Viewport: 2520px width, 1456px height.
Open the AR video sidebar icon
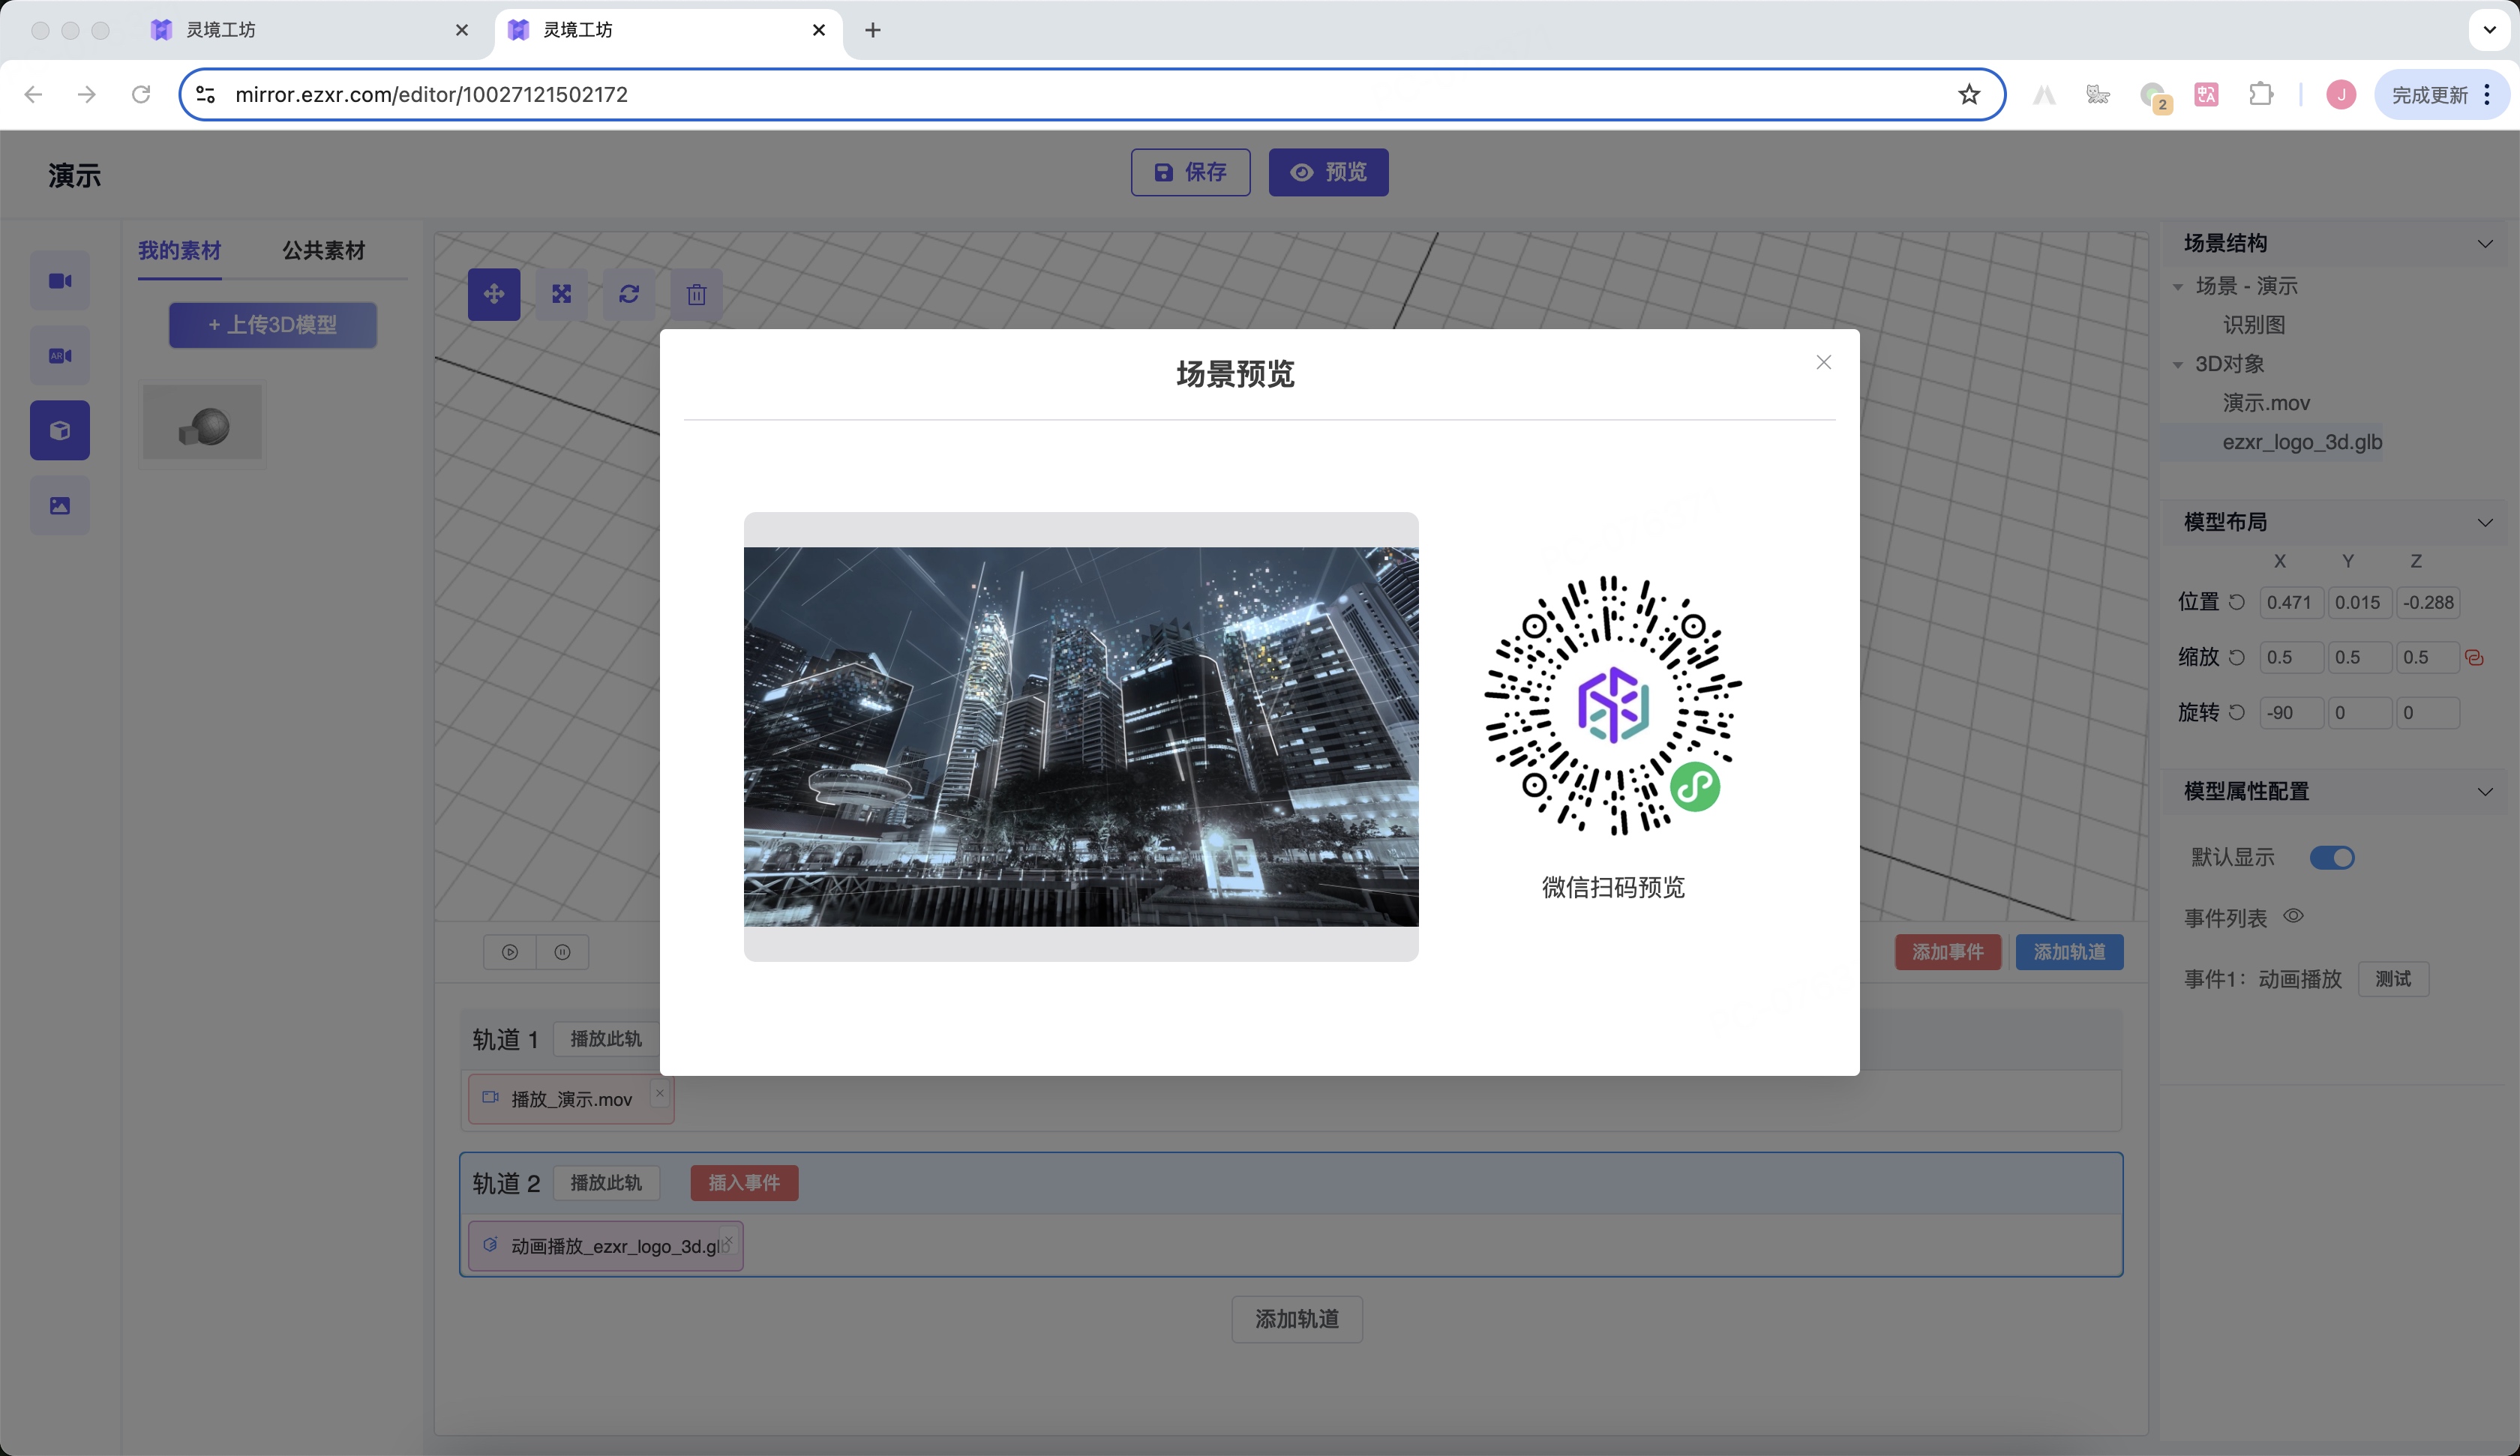(x=60, y=356)
